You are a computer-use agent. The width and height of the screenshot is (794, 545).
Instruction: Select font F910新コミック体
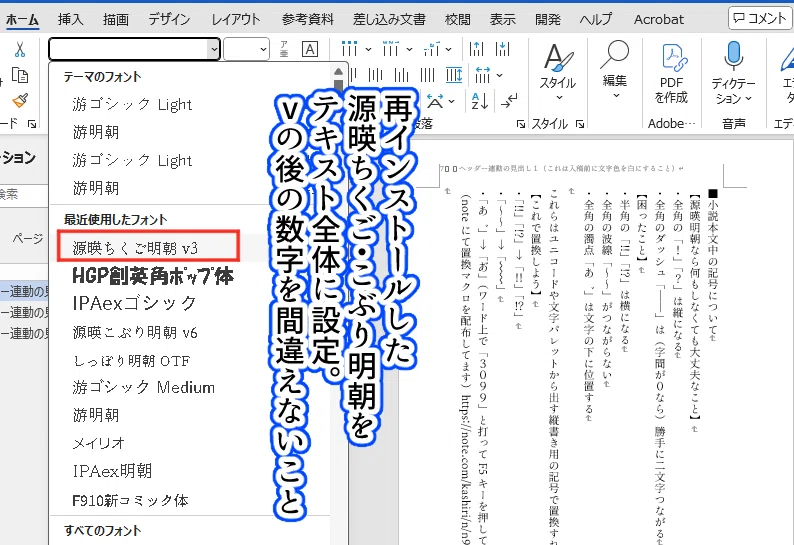tap(130, 500)
